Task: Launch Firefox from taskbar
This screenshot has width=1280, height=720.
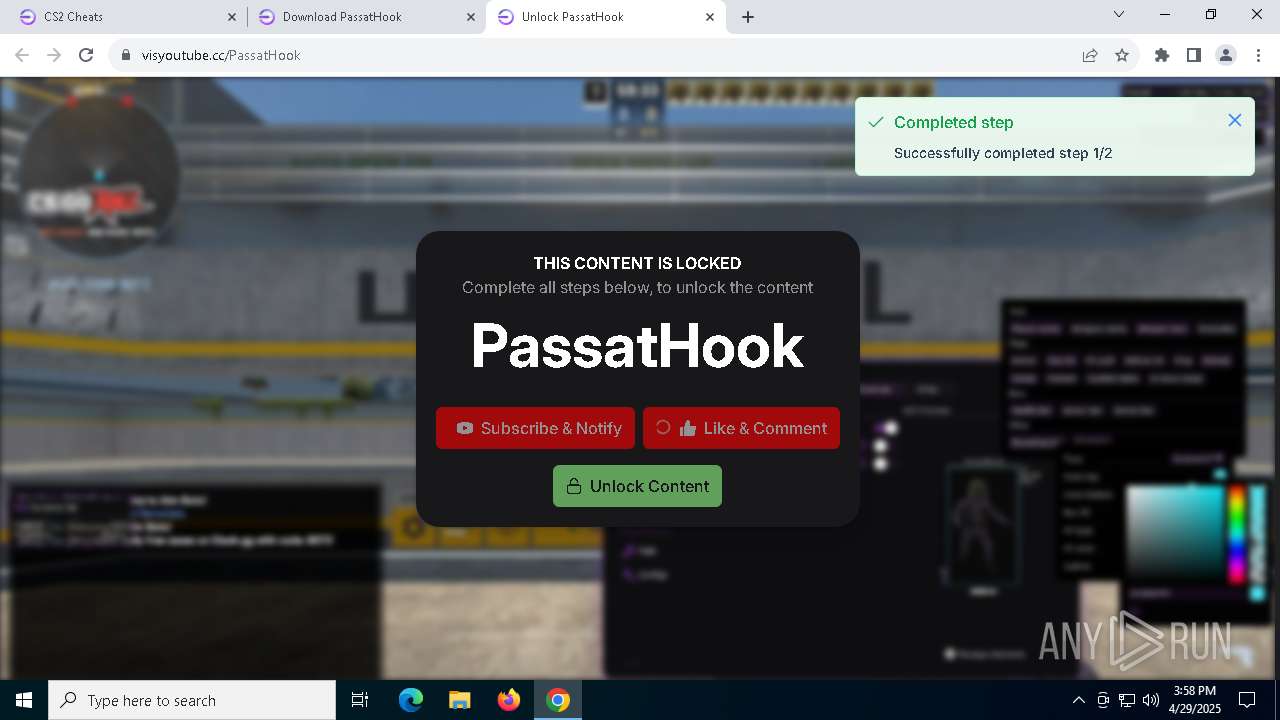Action: click(509, 700)
